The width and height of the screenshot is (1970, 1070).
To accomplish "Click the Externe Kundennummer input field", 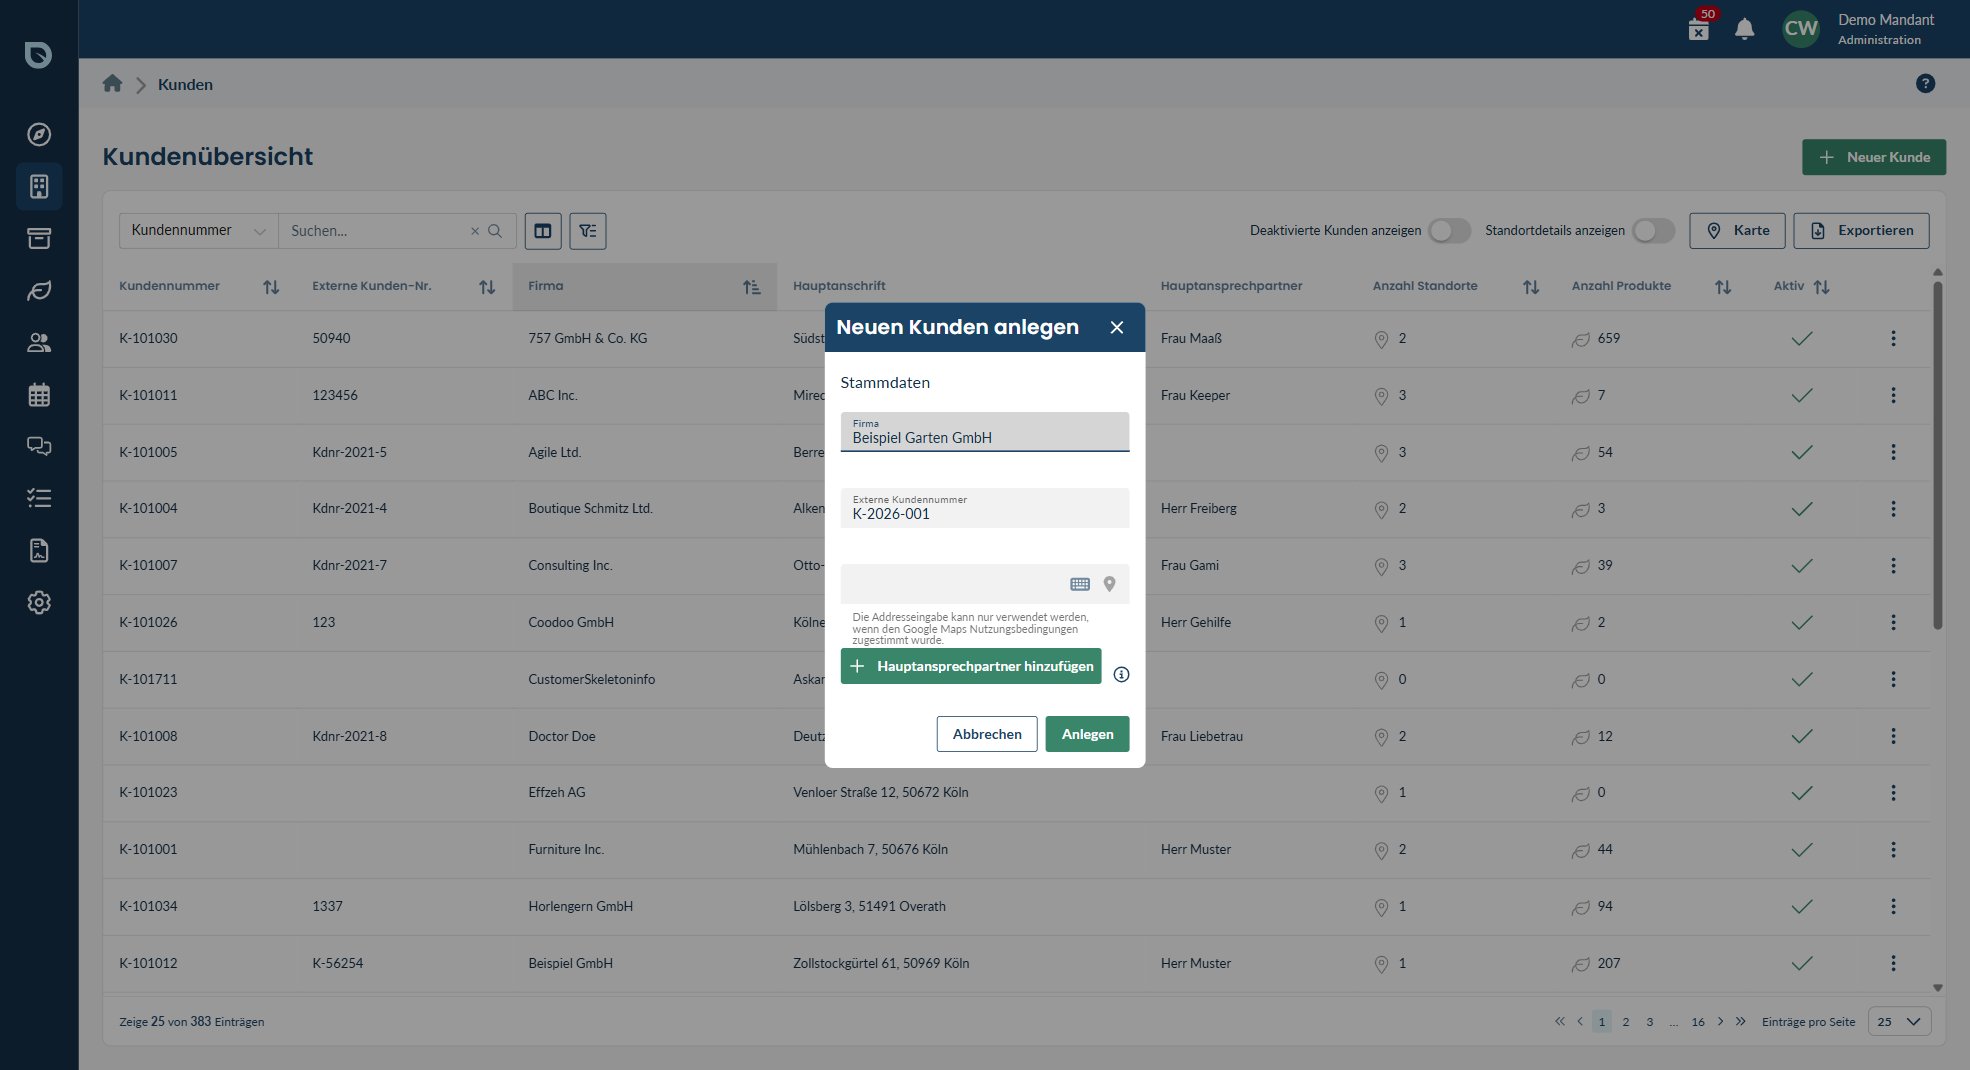I will [x=985, y=508].
